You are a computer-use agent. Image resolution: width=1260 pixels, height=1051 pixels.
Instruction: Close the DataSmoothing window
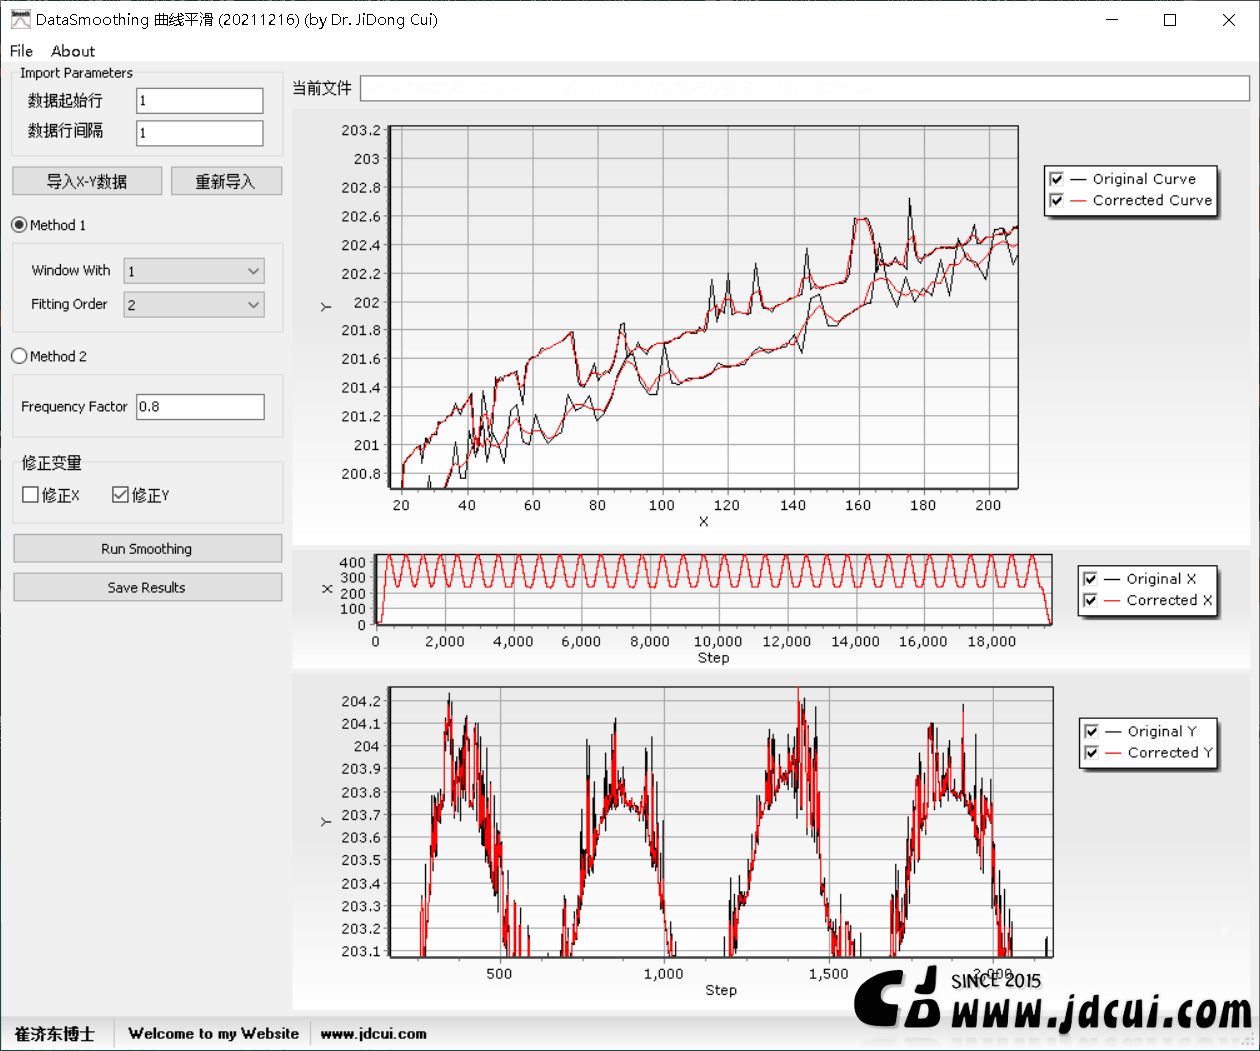[x=1229, y=19]
